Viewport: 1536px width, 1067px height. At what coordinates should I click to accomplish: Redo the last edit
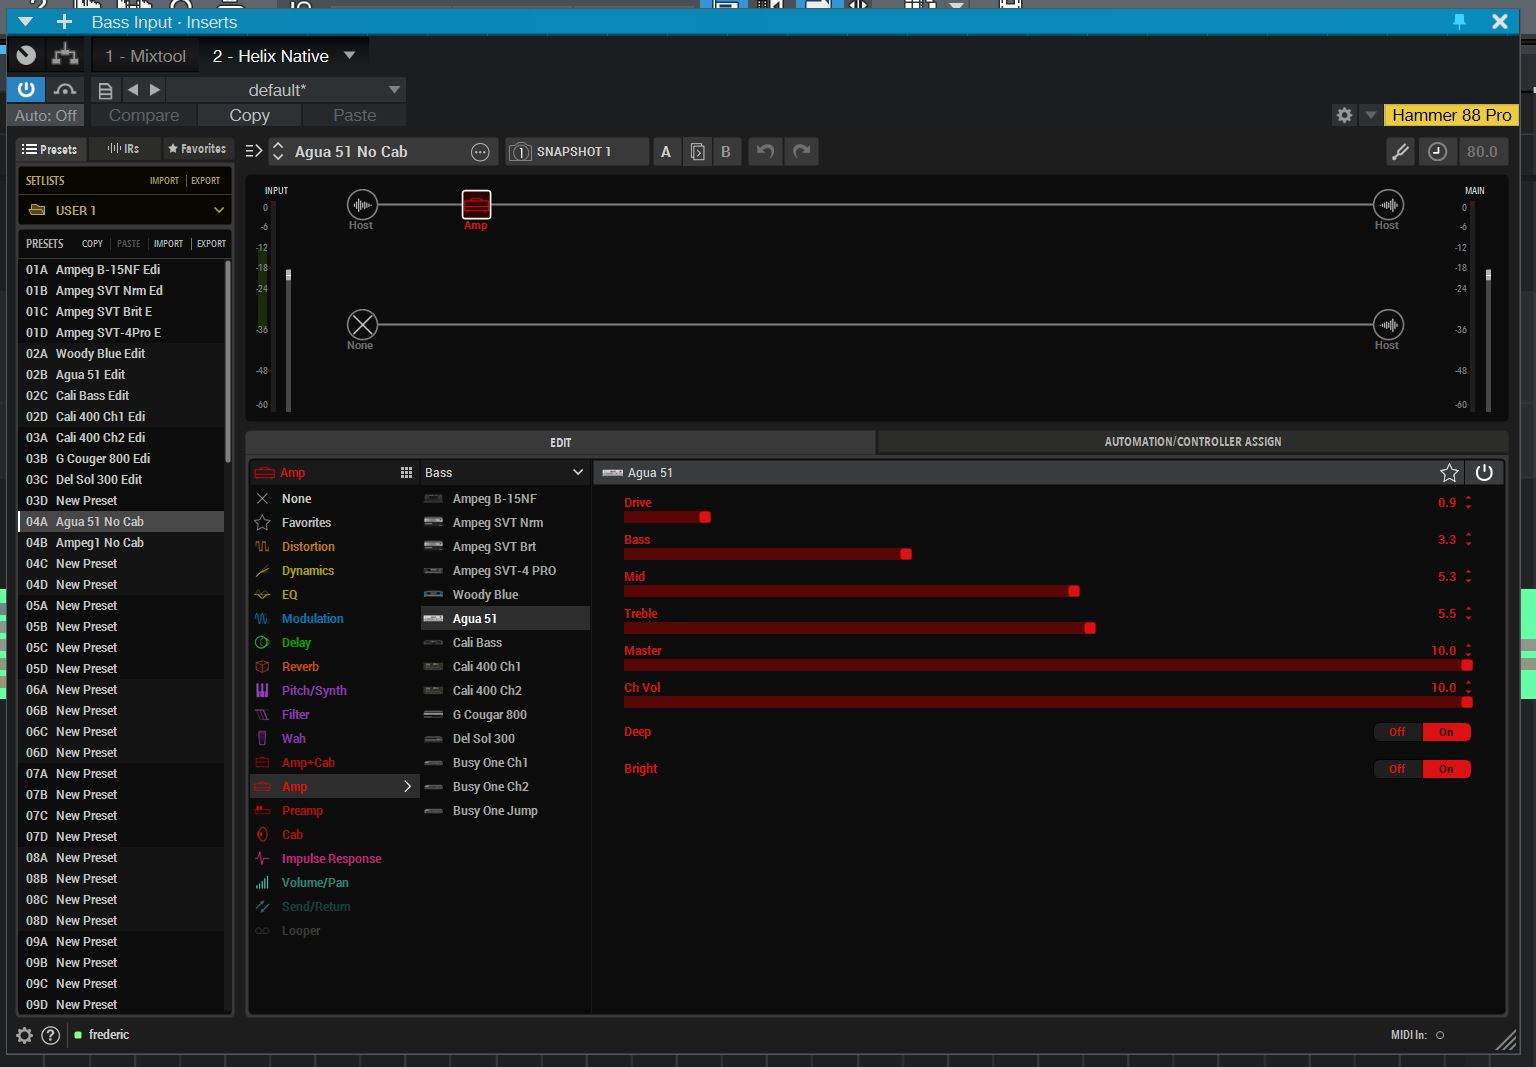(802, 151)
